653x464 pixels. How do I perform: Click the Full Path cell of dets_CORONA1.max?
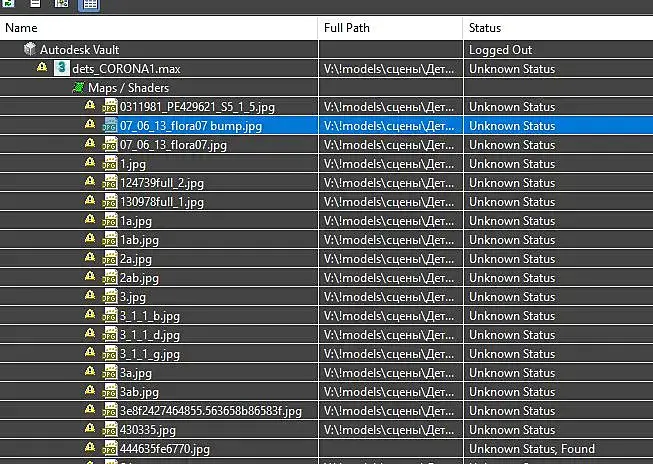[x=390, y=69]
